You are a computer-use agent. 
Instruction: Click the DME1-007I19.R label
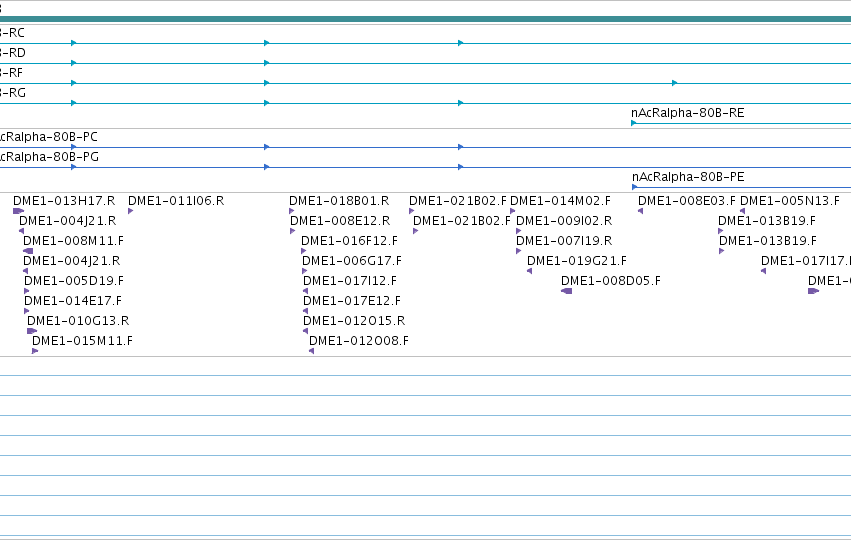pos(564,241)
